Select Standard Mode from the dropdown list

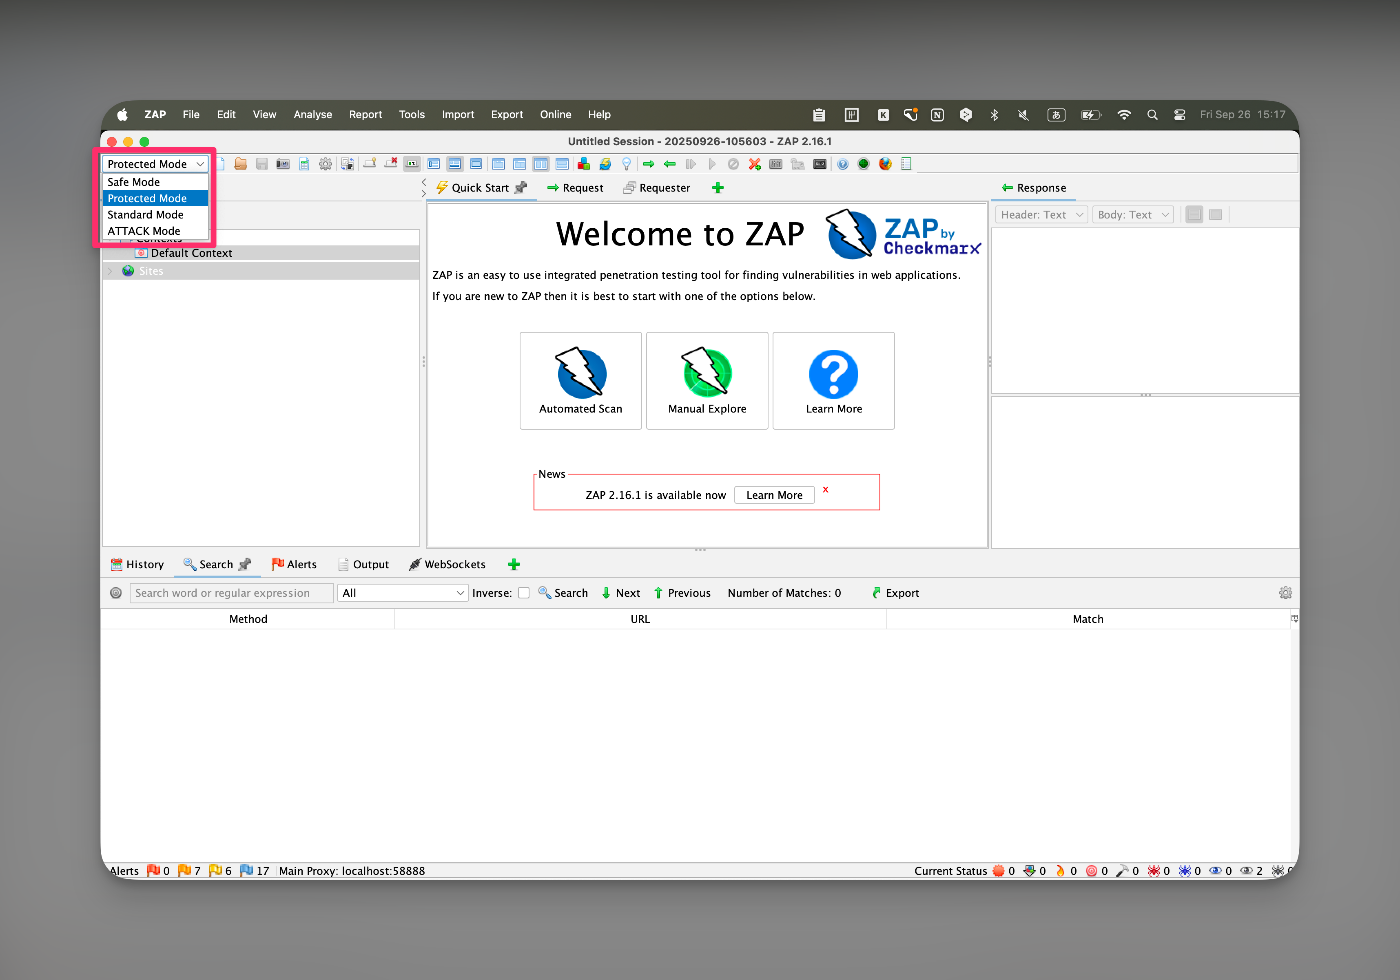[155, 215]
